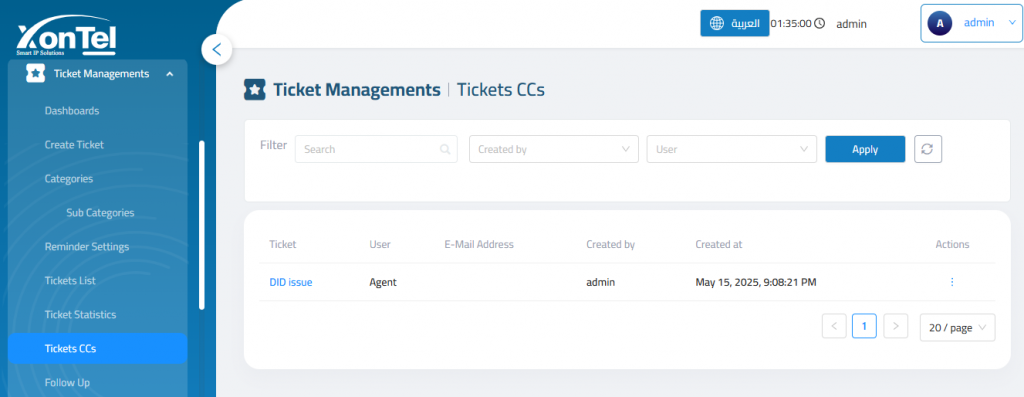Select Sub Categories in the sidebar
This screenshot has width=1024, height=397.
(100, 213)
